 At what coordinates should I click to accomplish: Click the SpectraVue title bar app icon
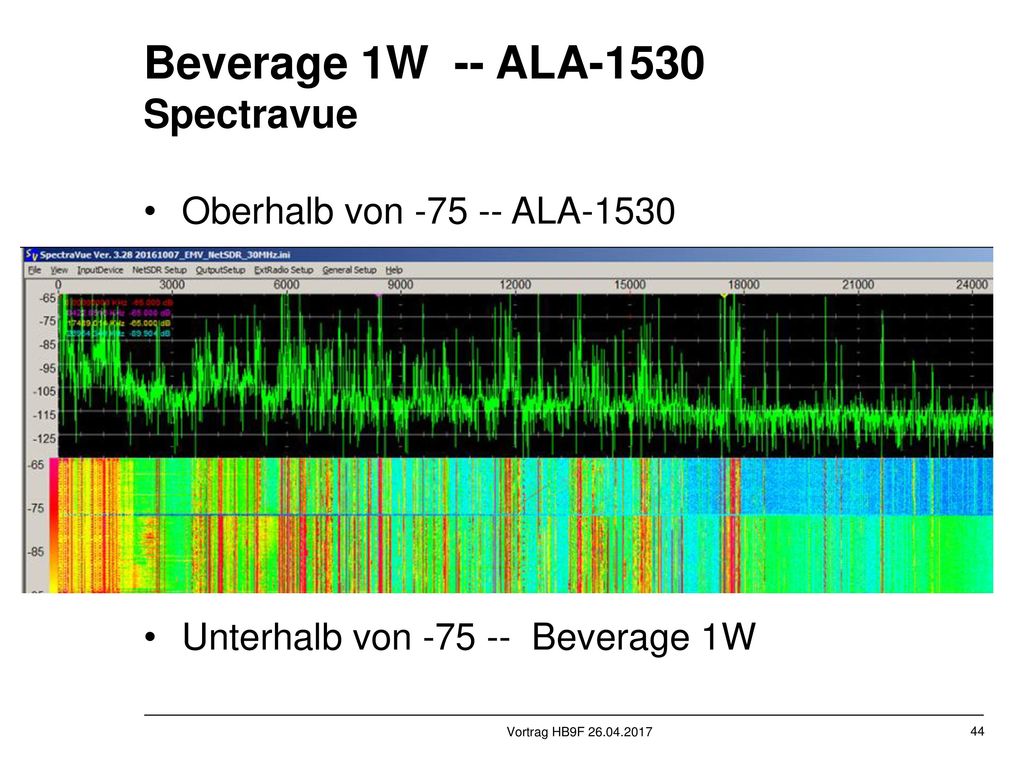tap(32, 255)
